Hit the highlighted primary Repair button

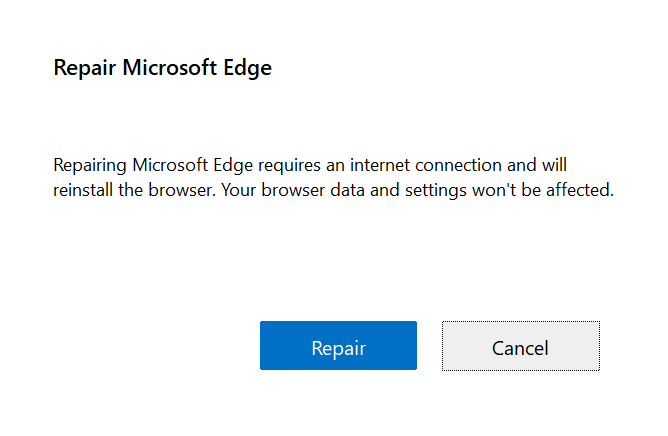click(x=338, y=346)
